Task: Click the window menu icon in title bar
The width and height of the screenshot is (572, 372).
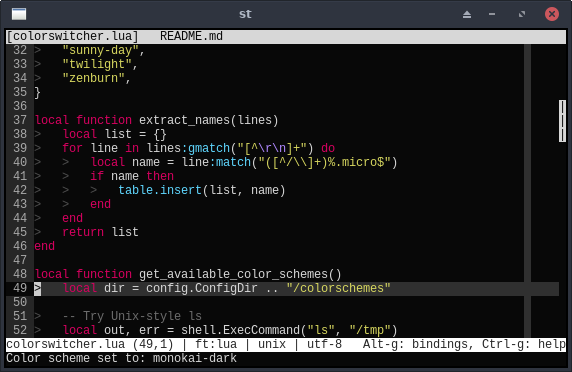Action: 19,14
